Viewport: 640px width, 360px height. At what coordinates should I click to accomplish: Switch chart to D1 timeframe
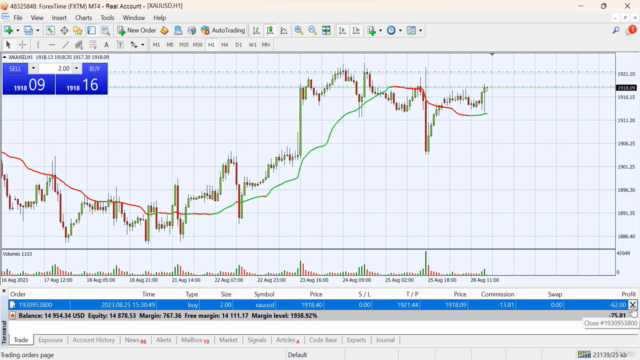pos(238,44)
